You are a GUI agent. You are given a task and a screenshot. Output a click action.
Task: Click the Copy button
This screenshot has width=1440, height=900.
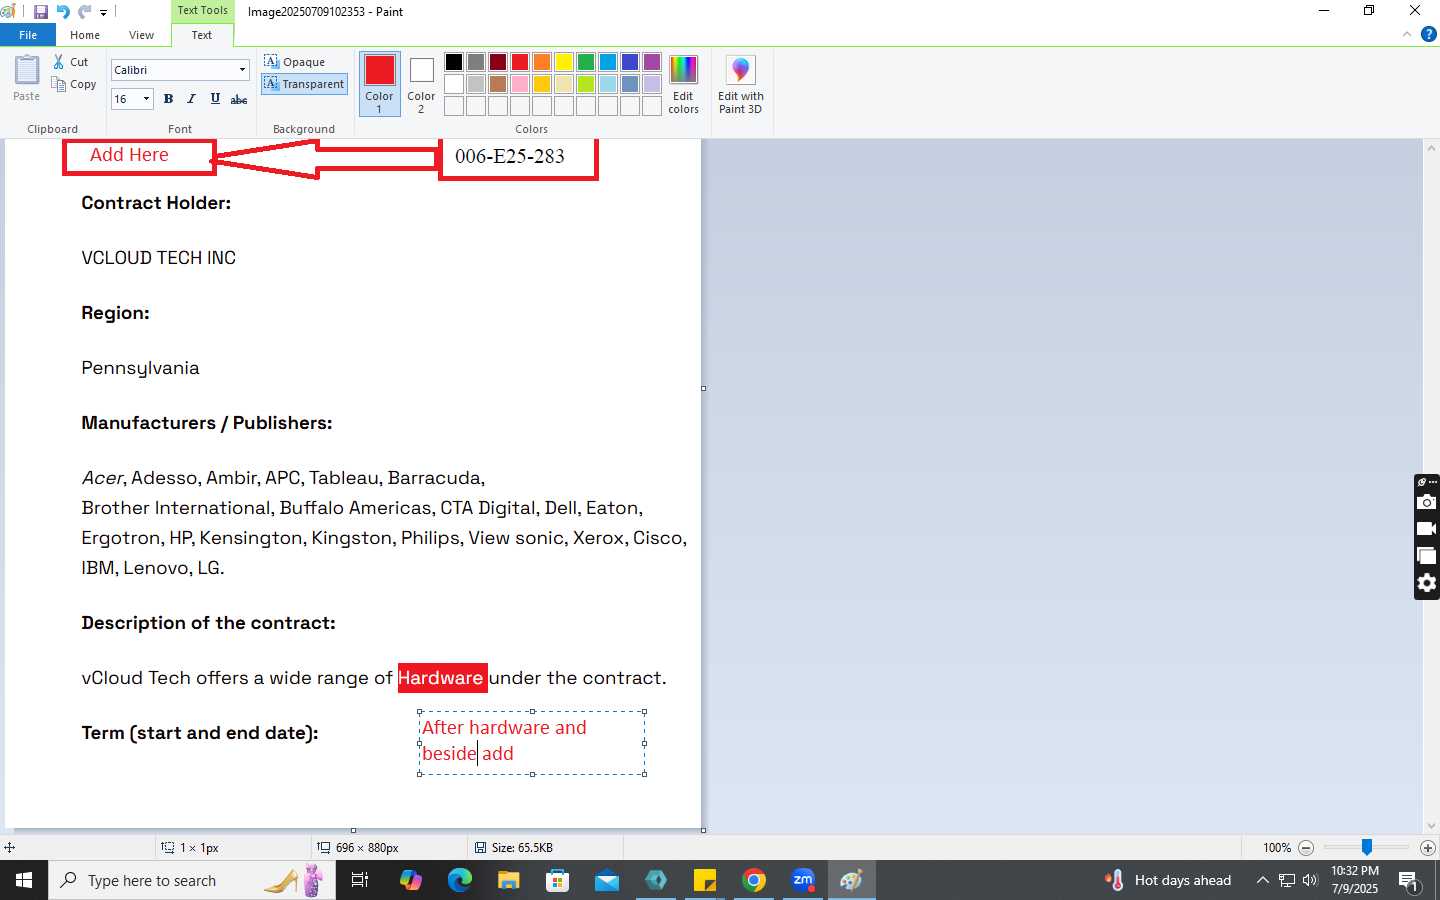coord(74,84)
